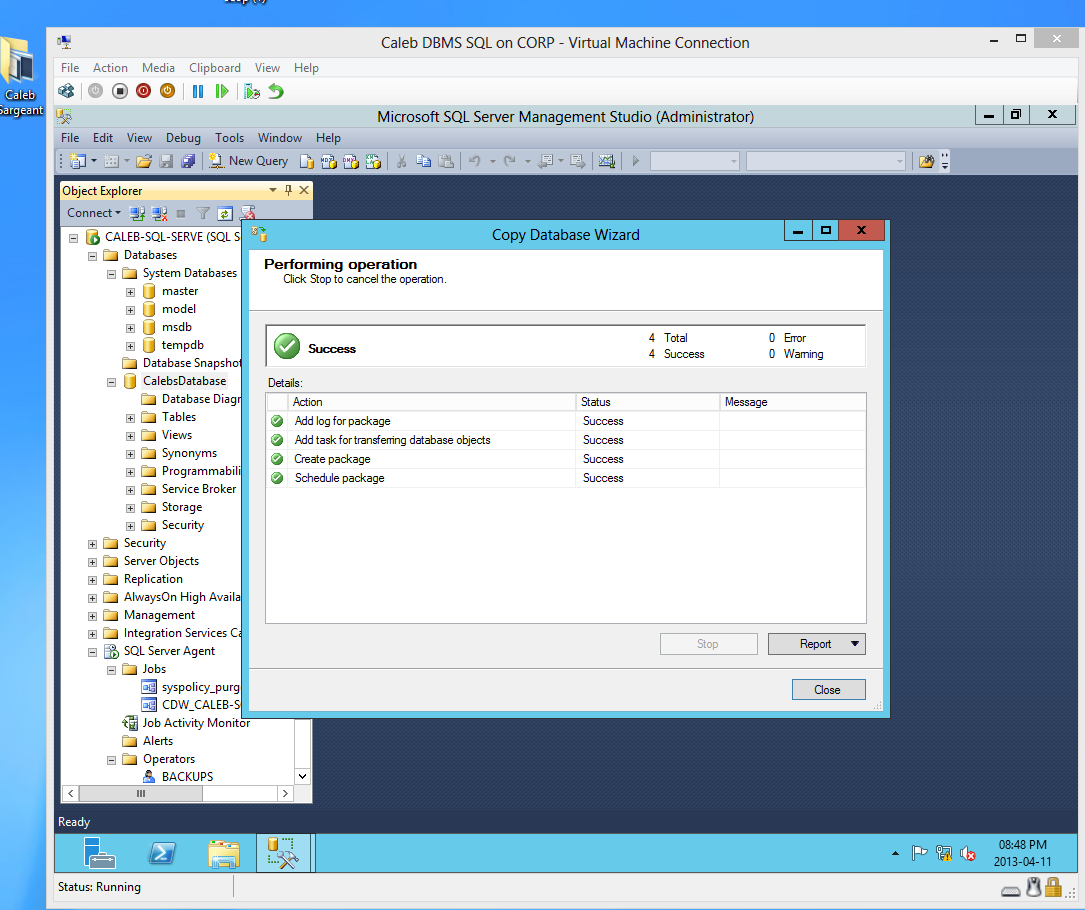This screenshot has height=910, width=1085.
Task: Click the orange VM Save state icon
Action: (167, 91)
